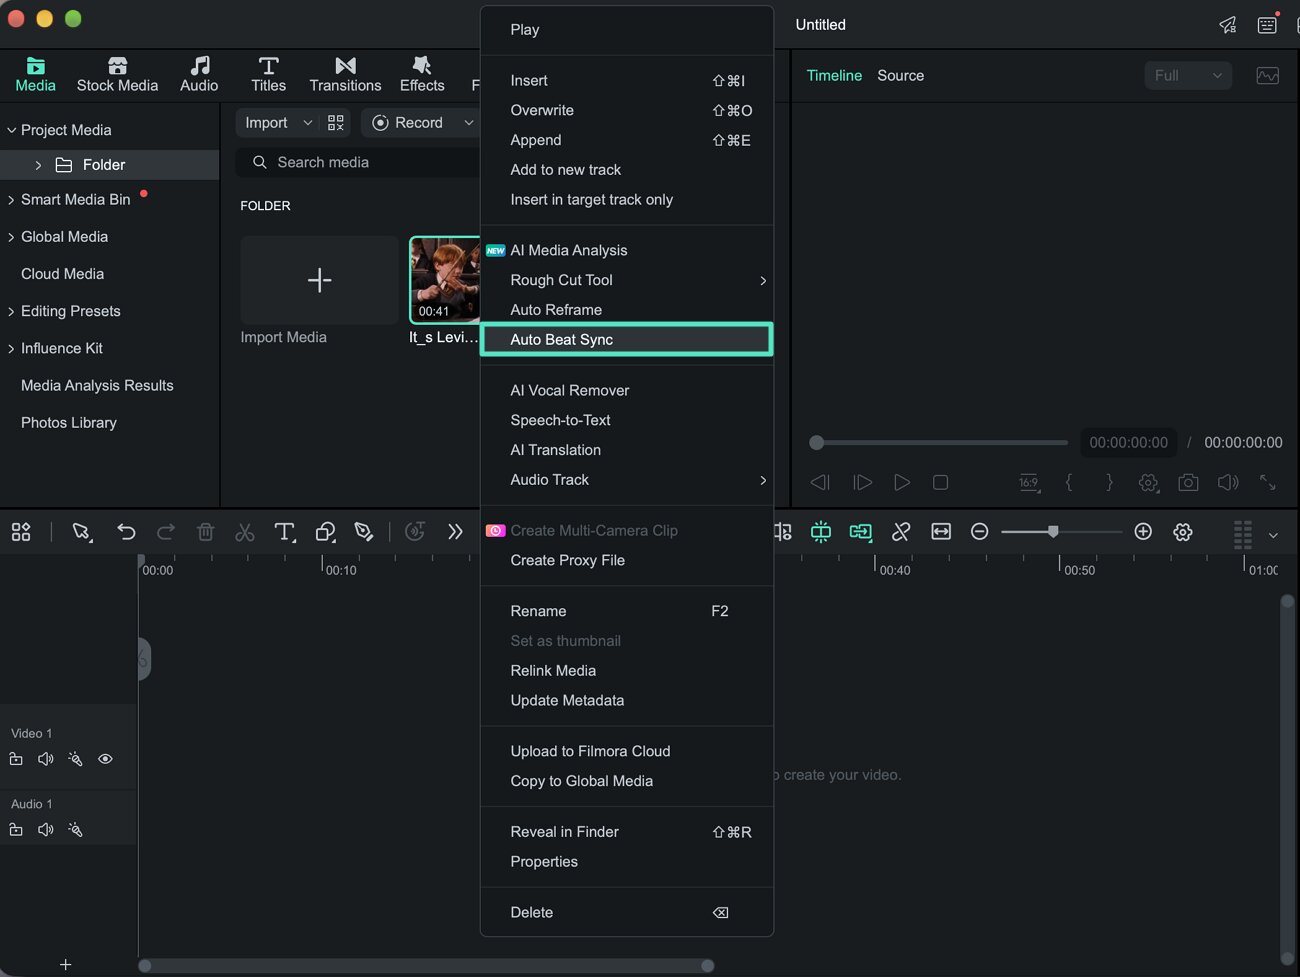Toggle the timeline link/unlink icon
Image resolution: width=1300 pixels, height=977 pixels.
click(x=901, y=532)
